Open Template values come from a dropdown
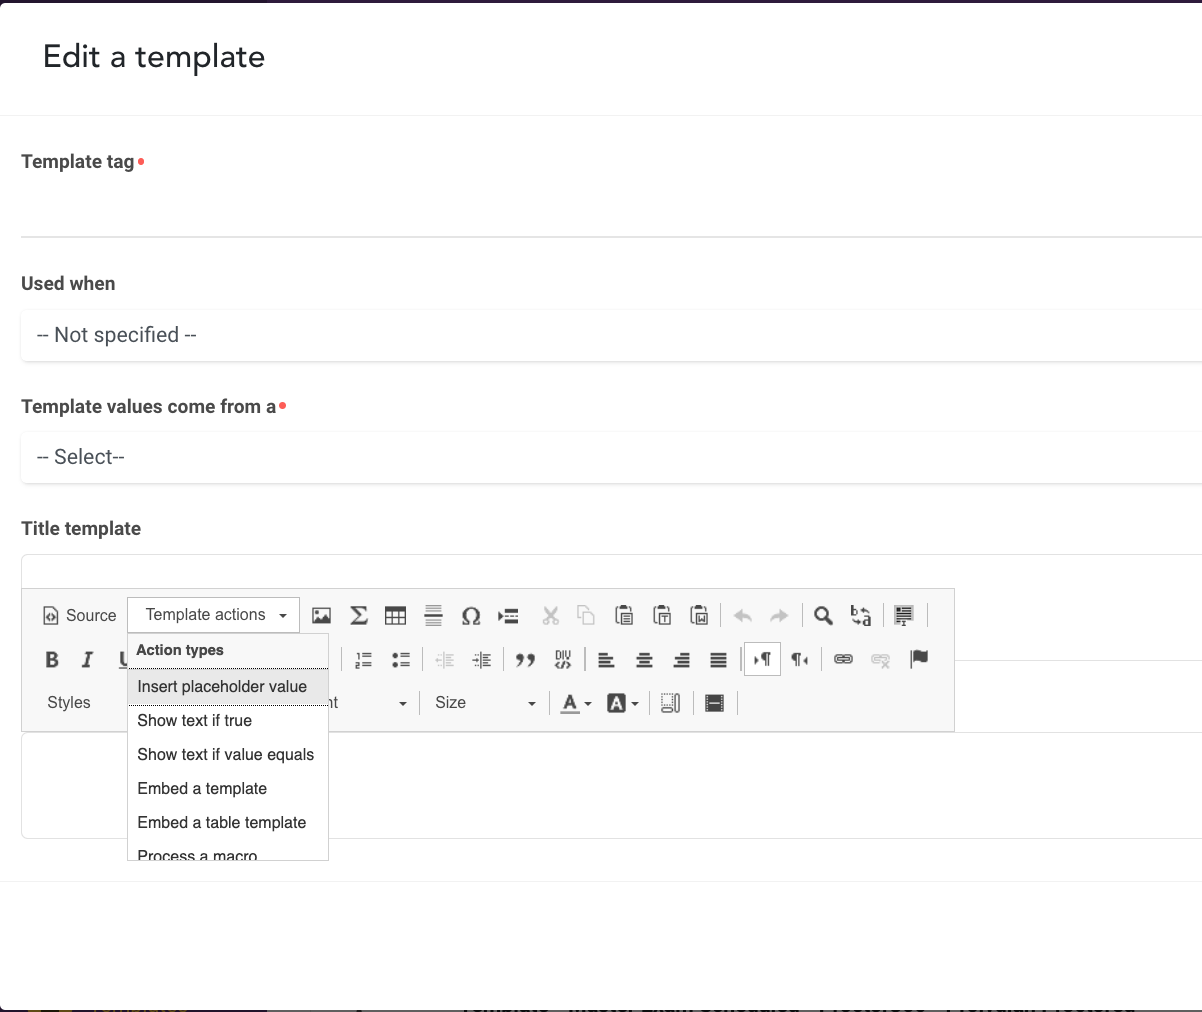The image size is (1202, 1012). (611, 457)
